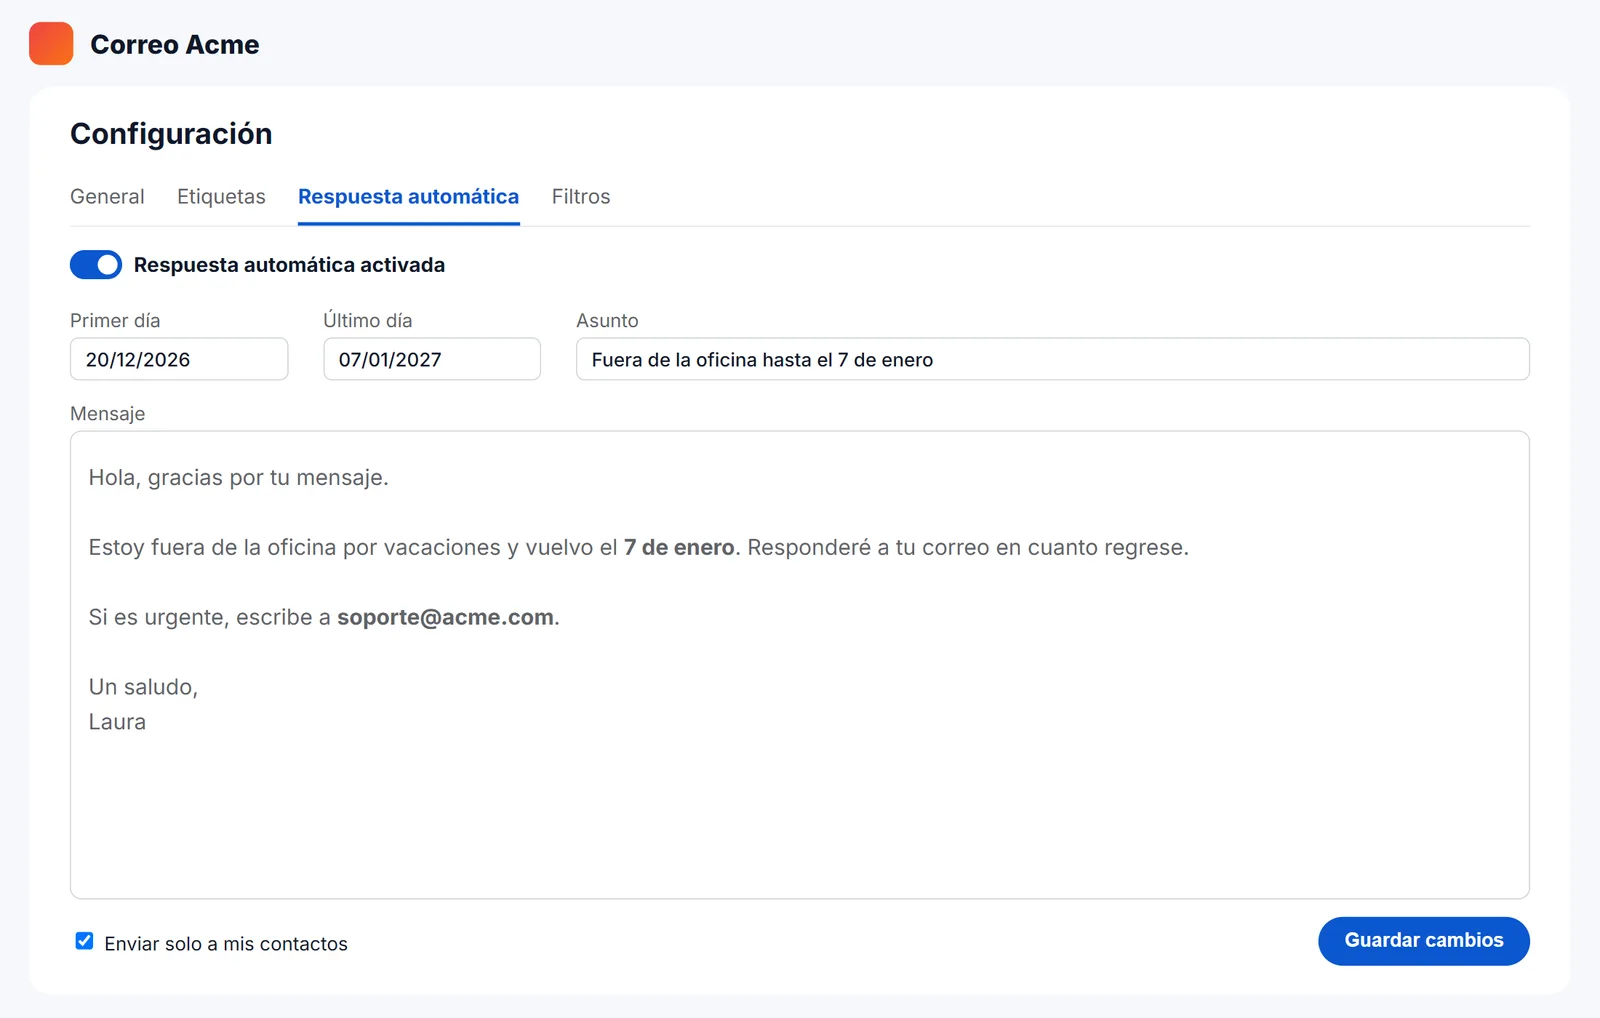Click the line 'Hola, gracias por tu mensaje.'

[238, 478]
